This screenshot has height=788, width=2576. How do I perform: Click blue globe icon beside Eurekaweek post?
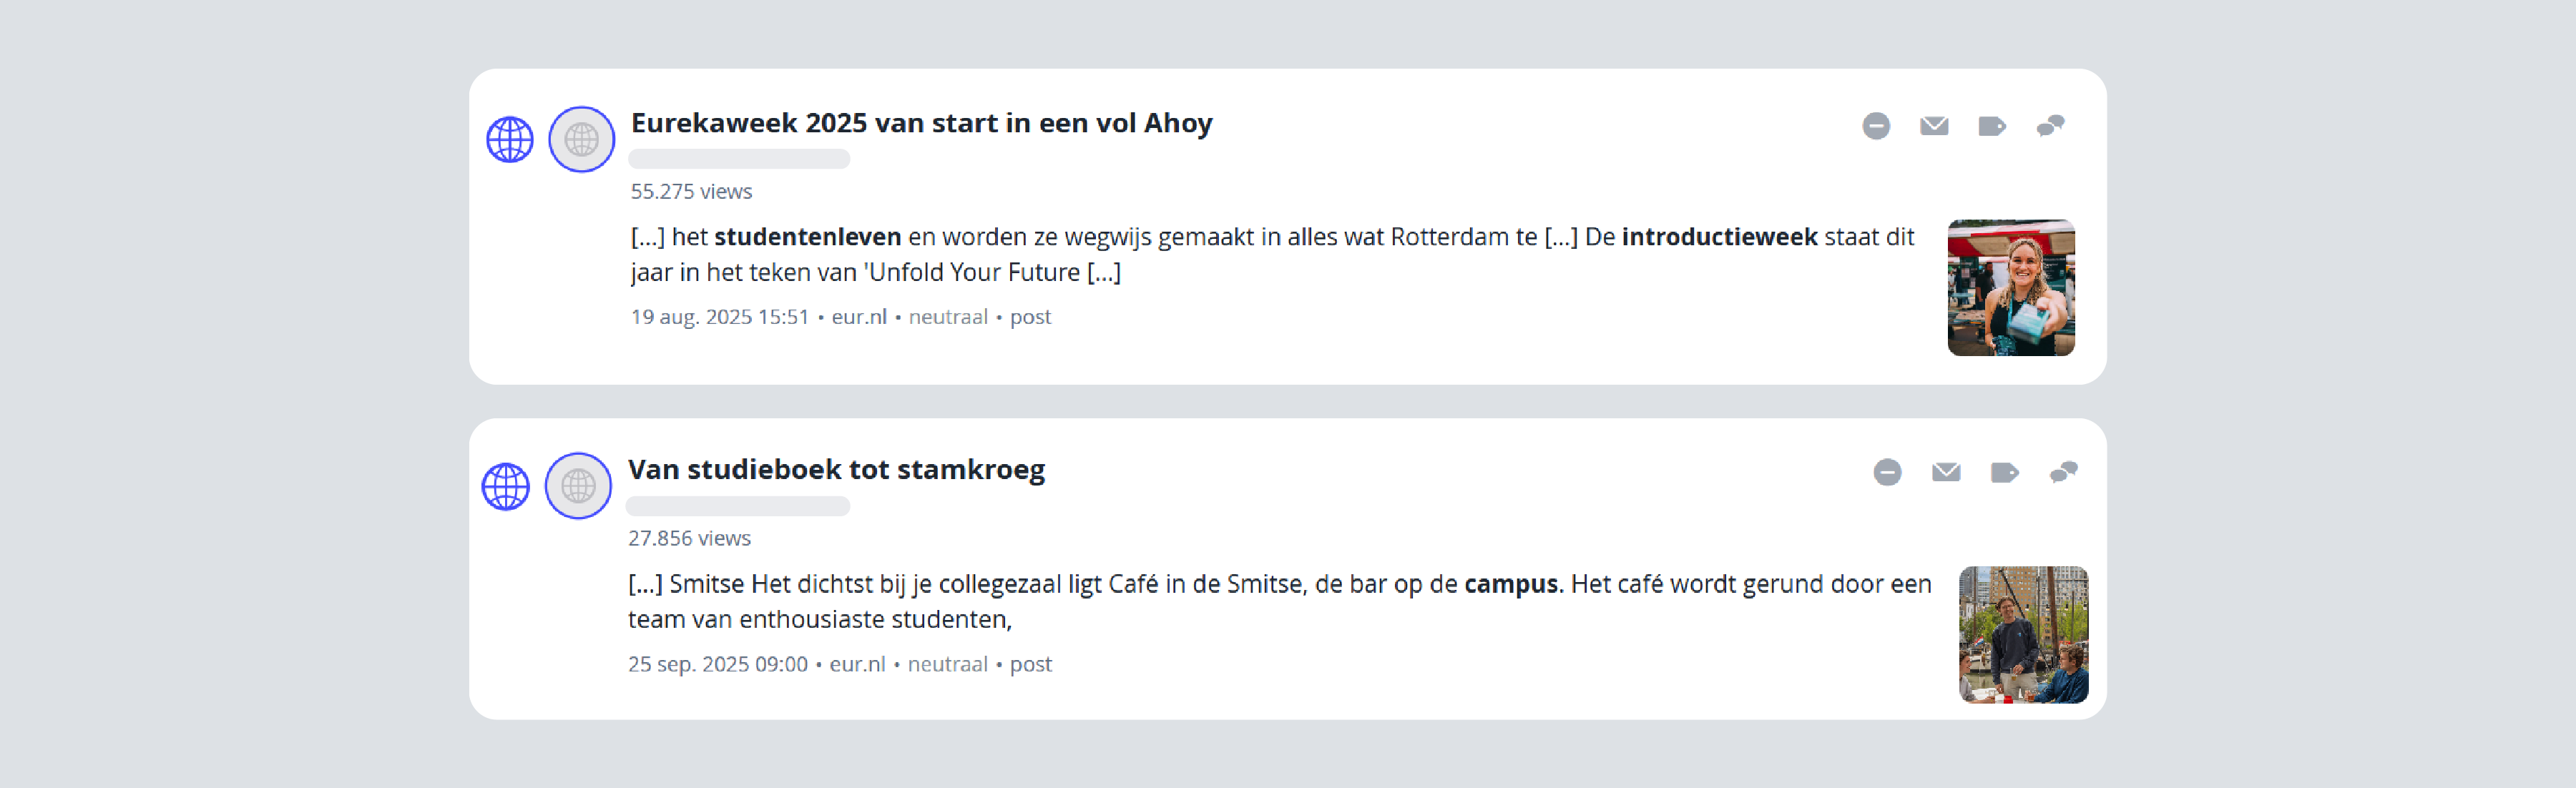pos(510,140)
